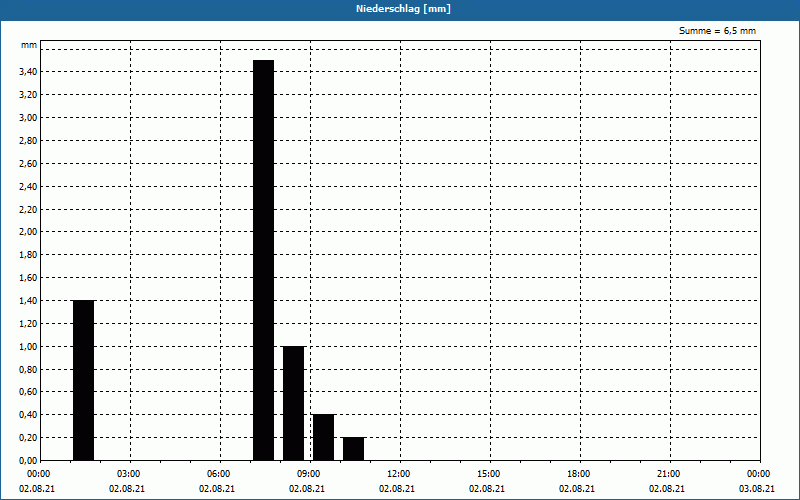Click the 2,80 y-axis value
This screenshot has height=500, width=800.
coord(28,141)
